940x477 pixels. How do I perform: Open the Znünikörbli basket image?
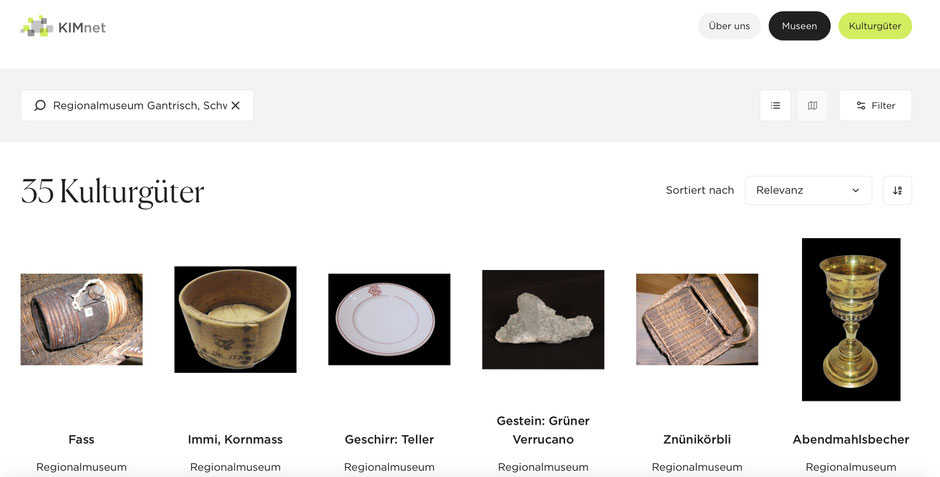[x=697, y=319]
